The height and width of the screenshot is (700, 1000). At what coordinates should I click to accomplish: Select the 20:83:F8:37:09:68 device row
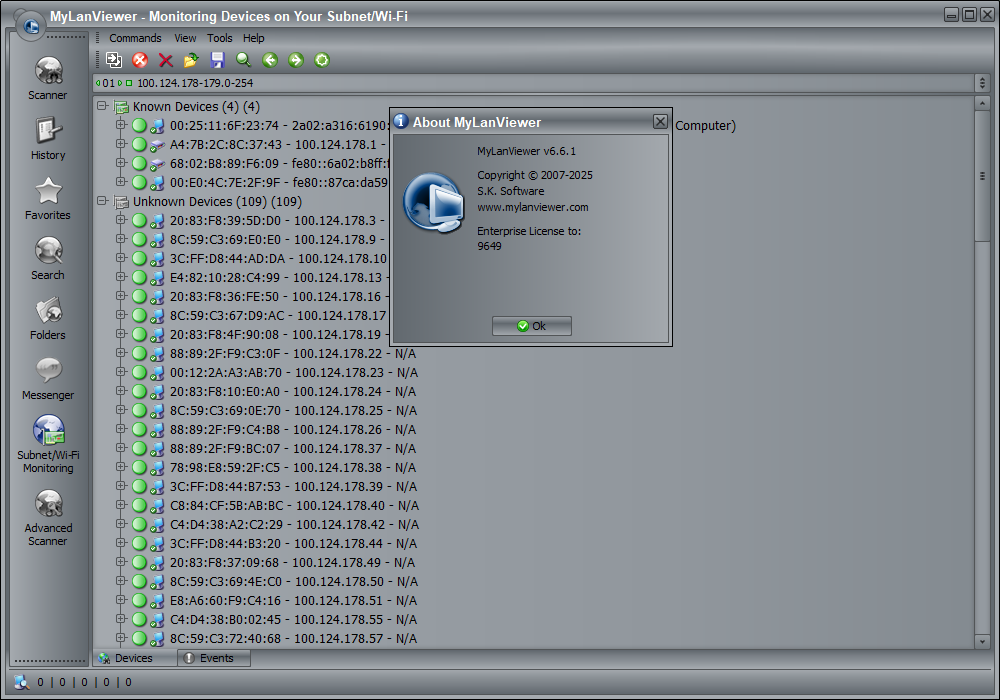[x=292, y=562]
